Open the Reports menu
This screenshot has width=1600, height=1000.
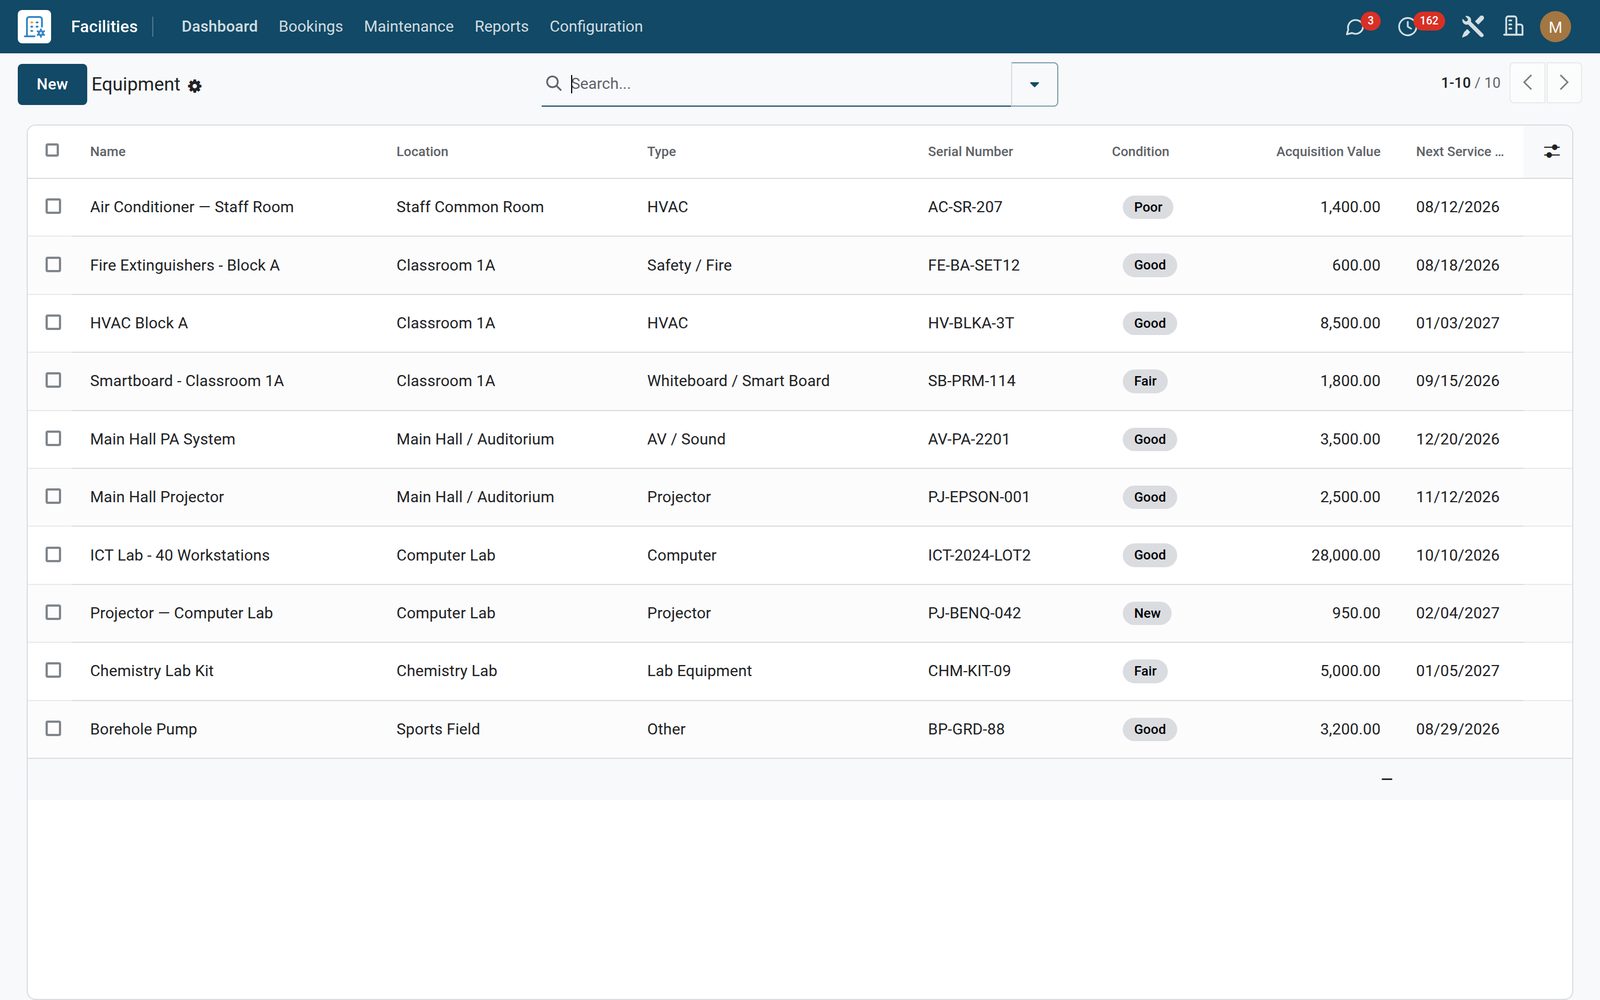(501, 26)
